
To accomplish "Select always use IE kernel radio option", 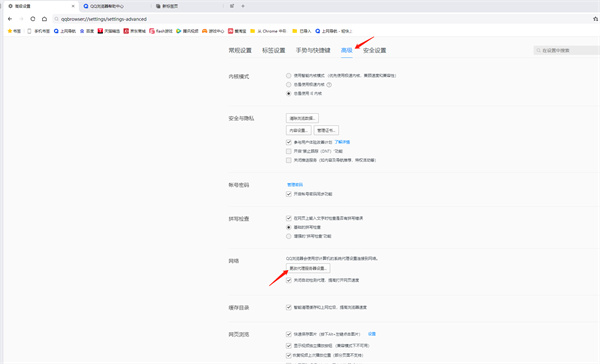I will pos(289,93).
